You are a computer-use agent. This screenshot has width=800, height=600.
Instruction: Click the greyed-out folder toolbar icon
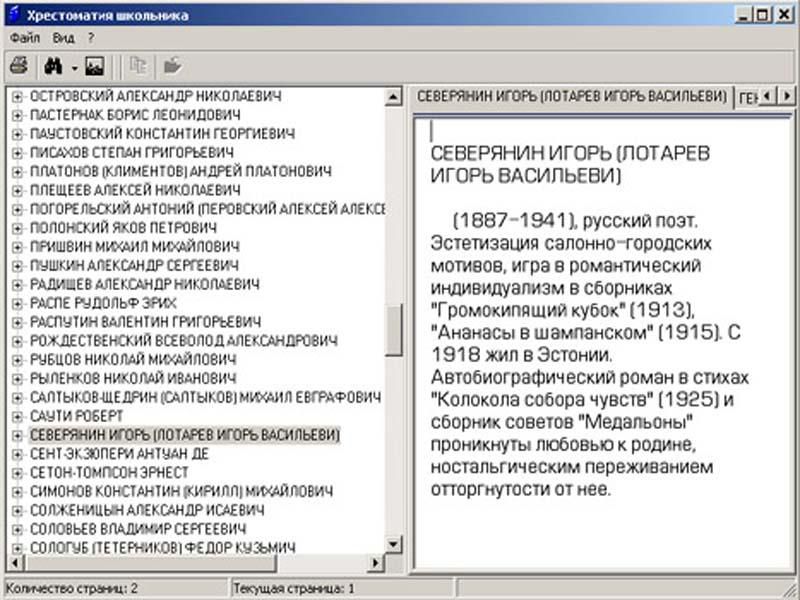tap(172, 66)
